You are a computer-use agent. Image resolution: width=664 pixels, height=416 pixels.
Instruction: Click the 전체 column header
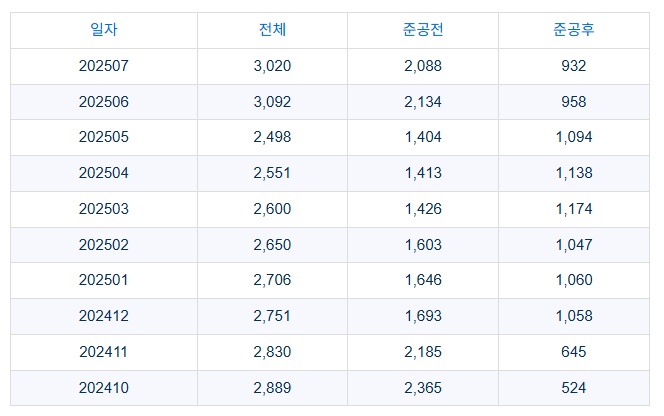coord(272,30)
